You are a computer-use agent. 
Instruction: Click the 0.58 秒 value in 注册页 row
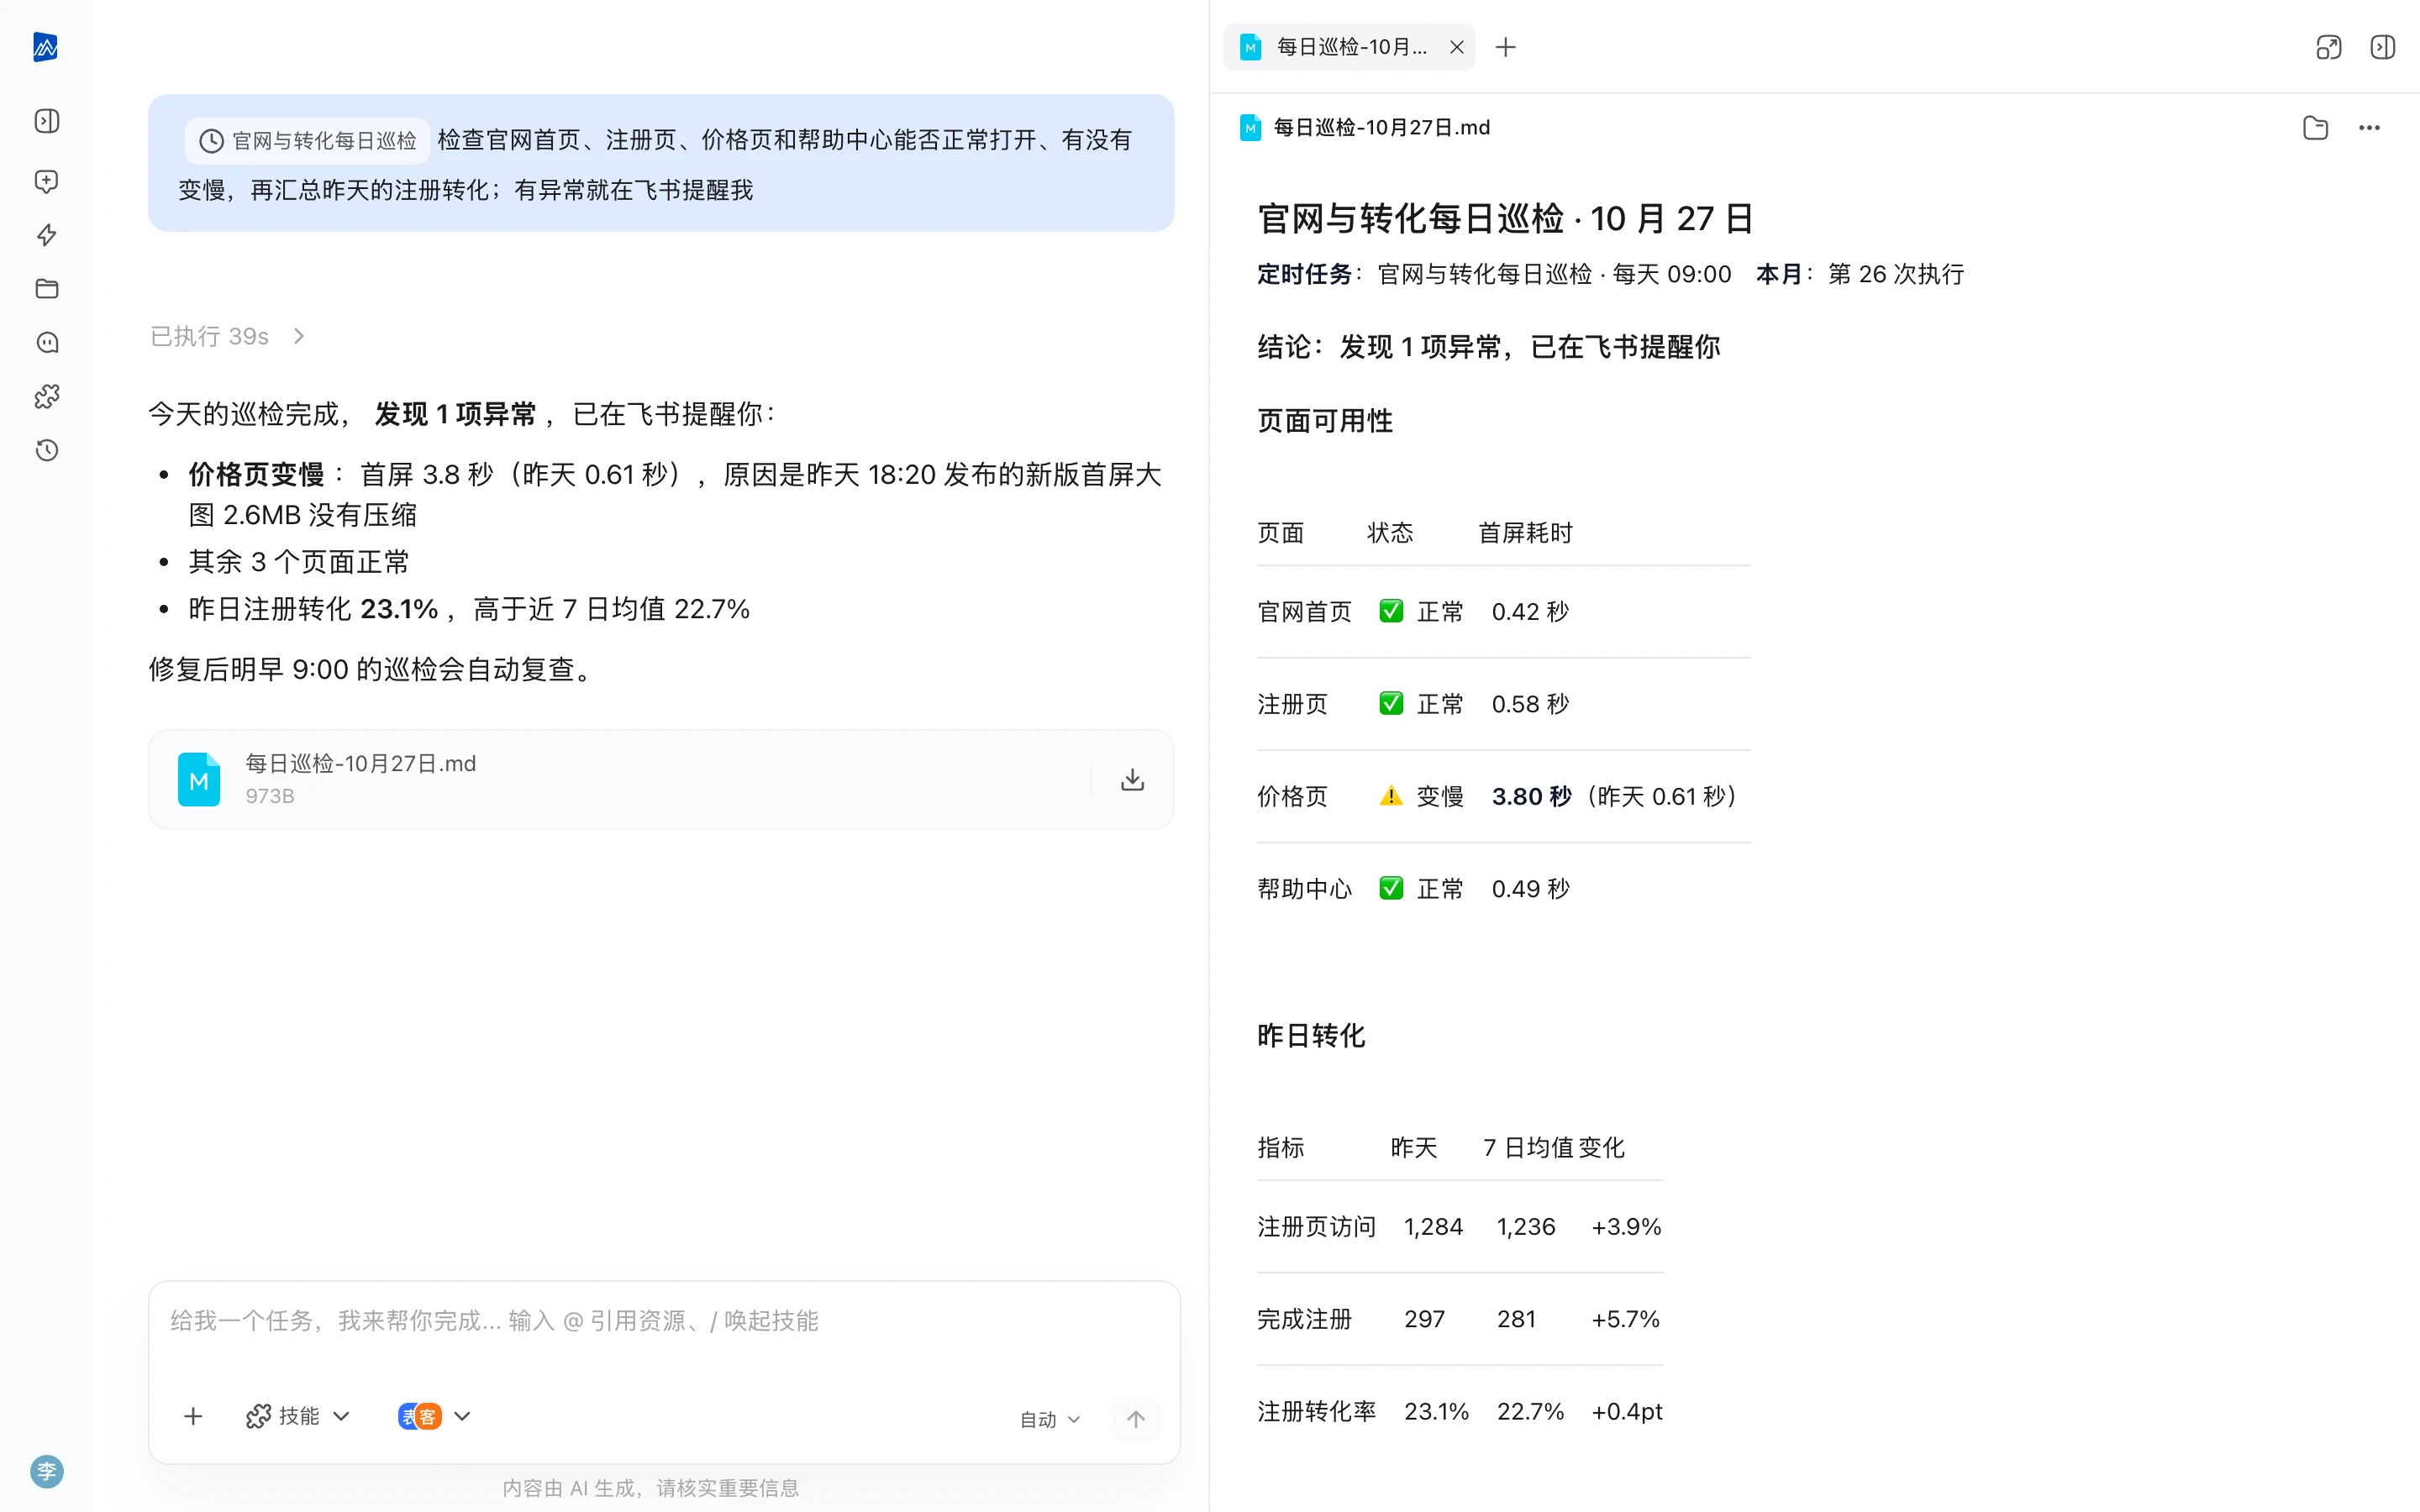pyautogui.click(x=1530, y=704)
